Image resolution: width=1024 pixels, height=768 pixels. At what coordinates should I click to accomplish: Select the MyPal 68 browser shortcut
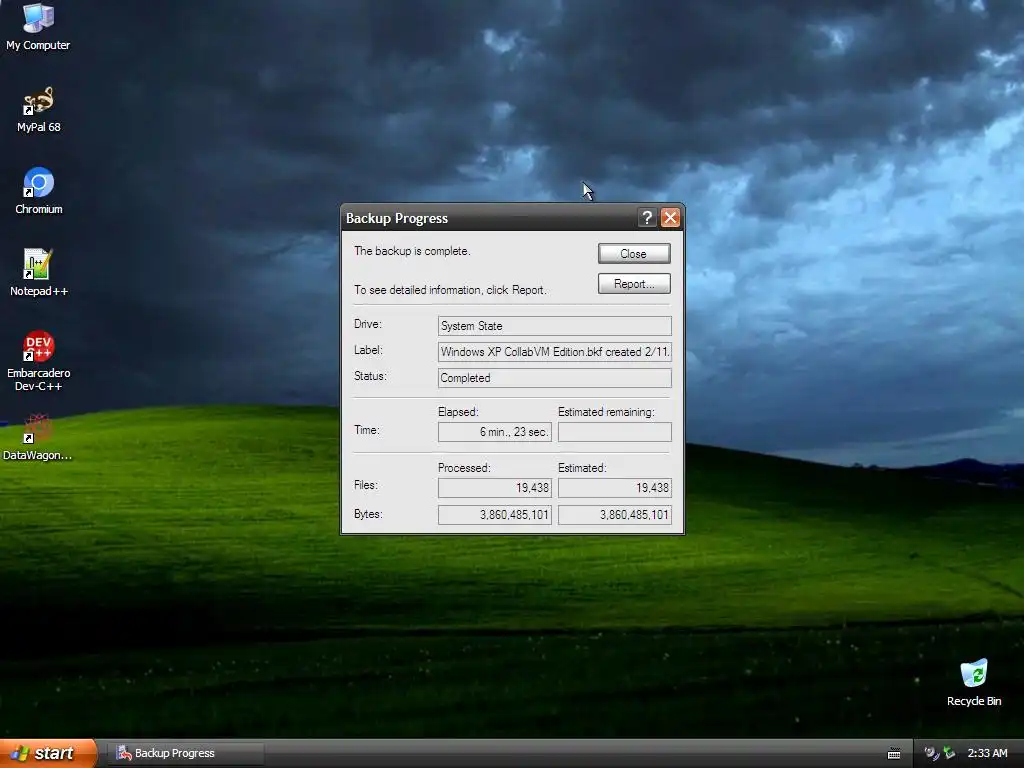[39, 109]
